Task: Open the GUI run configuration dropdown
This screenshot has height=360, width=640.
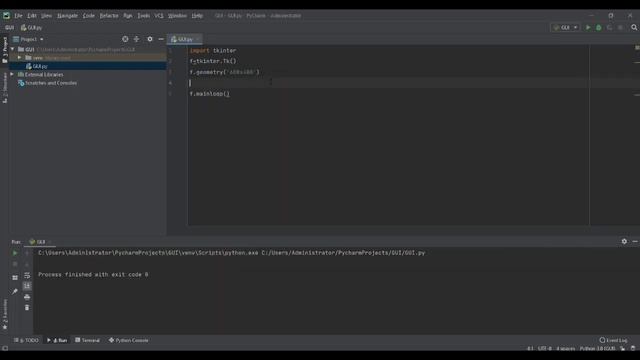Action: coord(565,27)
